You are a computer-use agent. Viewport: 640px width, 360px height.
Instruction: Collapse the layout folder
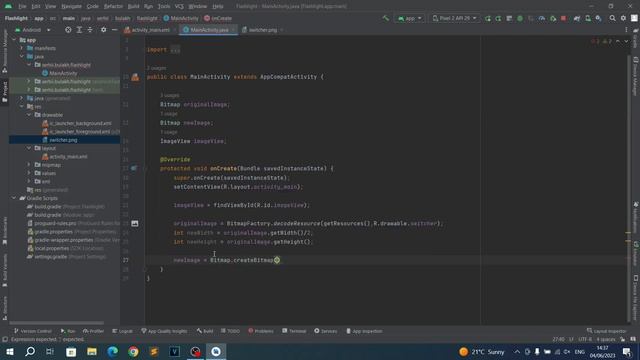(x=29, y=148)
